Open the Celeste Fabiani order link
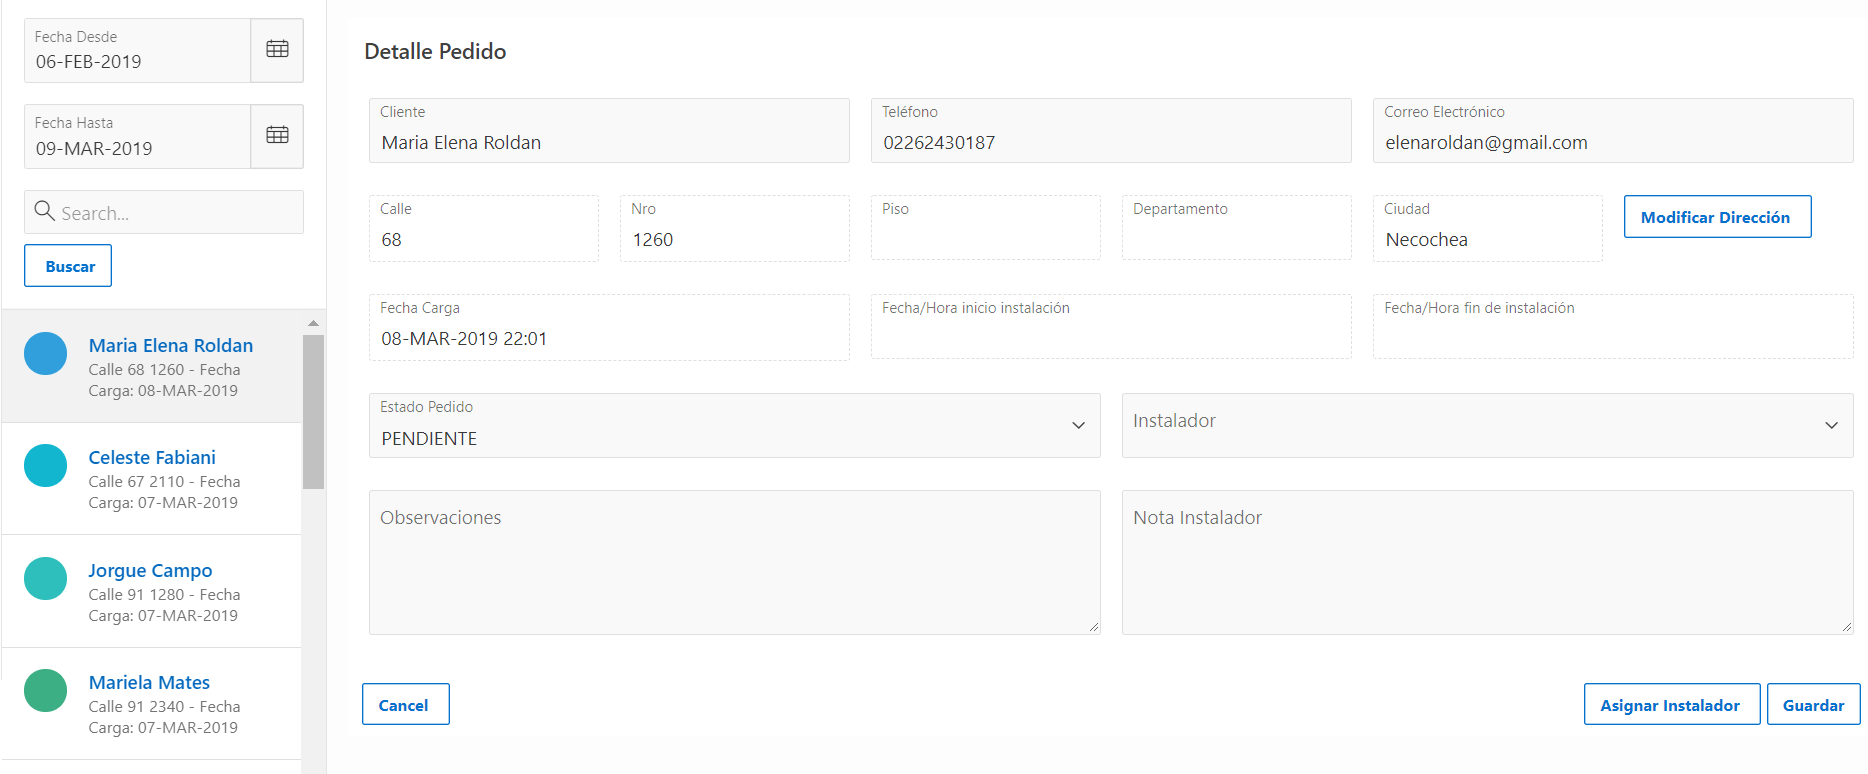1868x774 pixels. coord(152,457)
